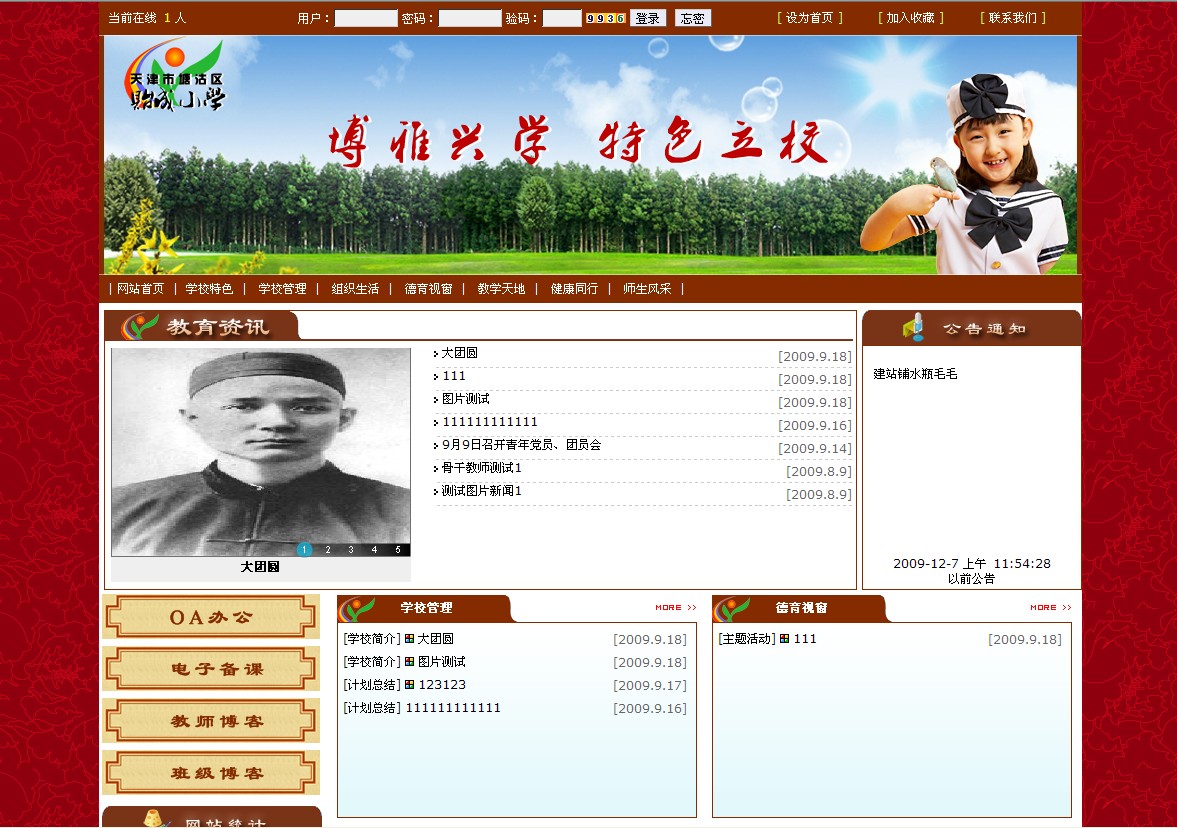
Task: Click the MORE icon beside 学校管理
Action: click(676, 607)
